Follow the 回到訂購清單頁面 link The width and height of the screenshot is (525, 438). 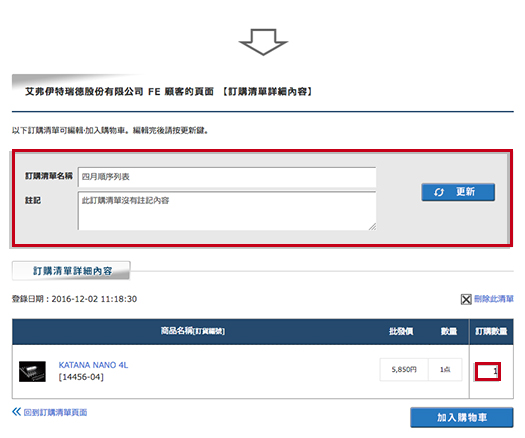coord(55,412)
